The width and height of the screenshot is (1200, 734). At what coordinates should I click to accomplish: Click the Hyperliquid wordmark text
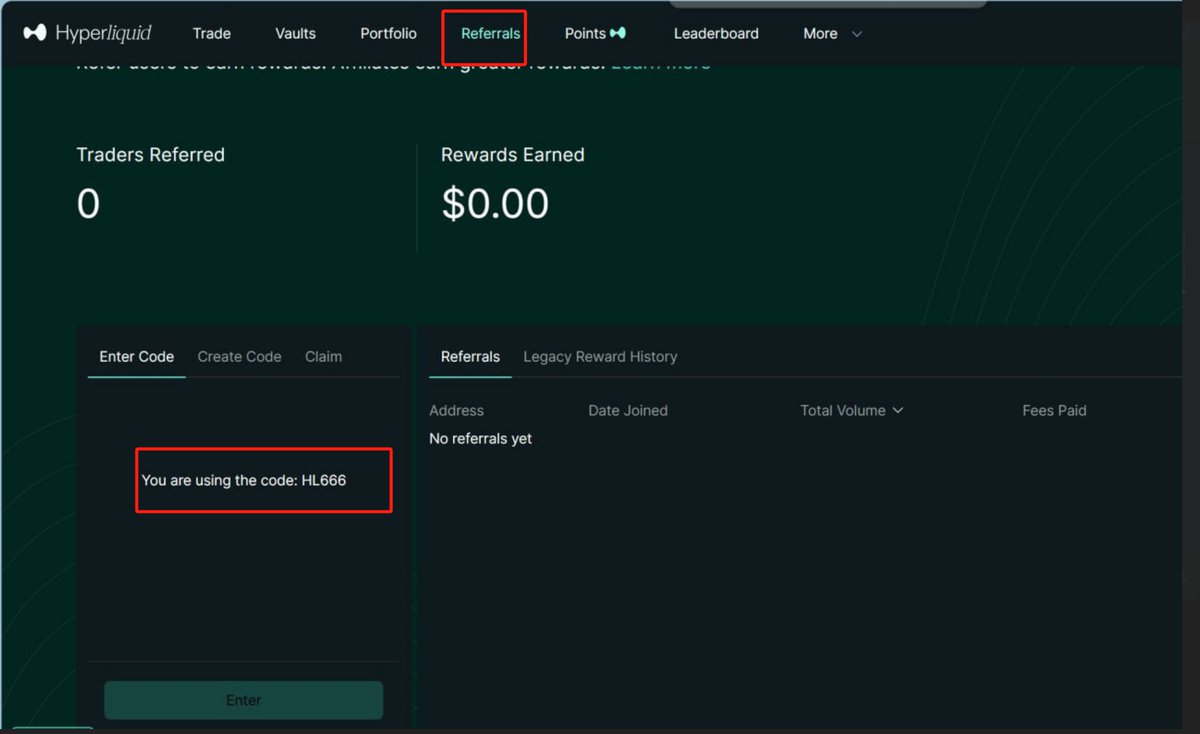[x=104, y=34]
